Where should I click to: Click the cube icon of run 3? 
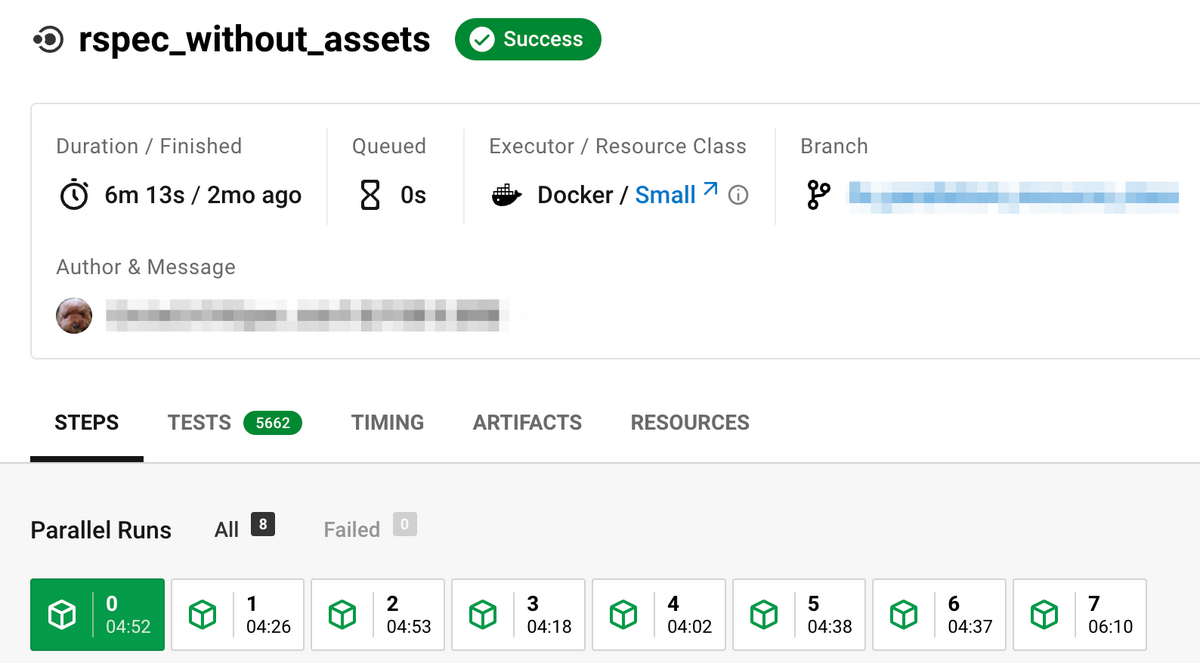click(x=483, y=614)
